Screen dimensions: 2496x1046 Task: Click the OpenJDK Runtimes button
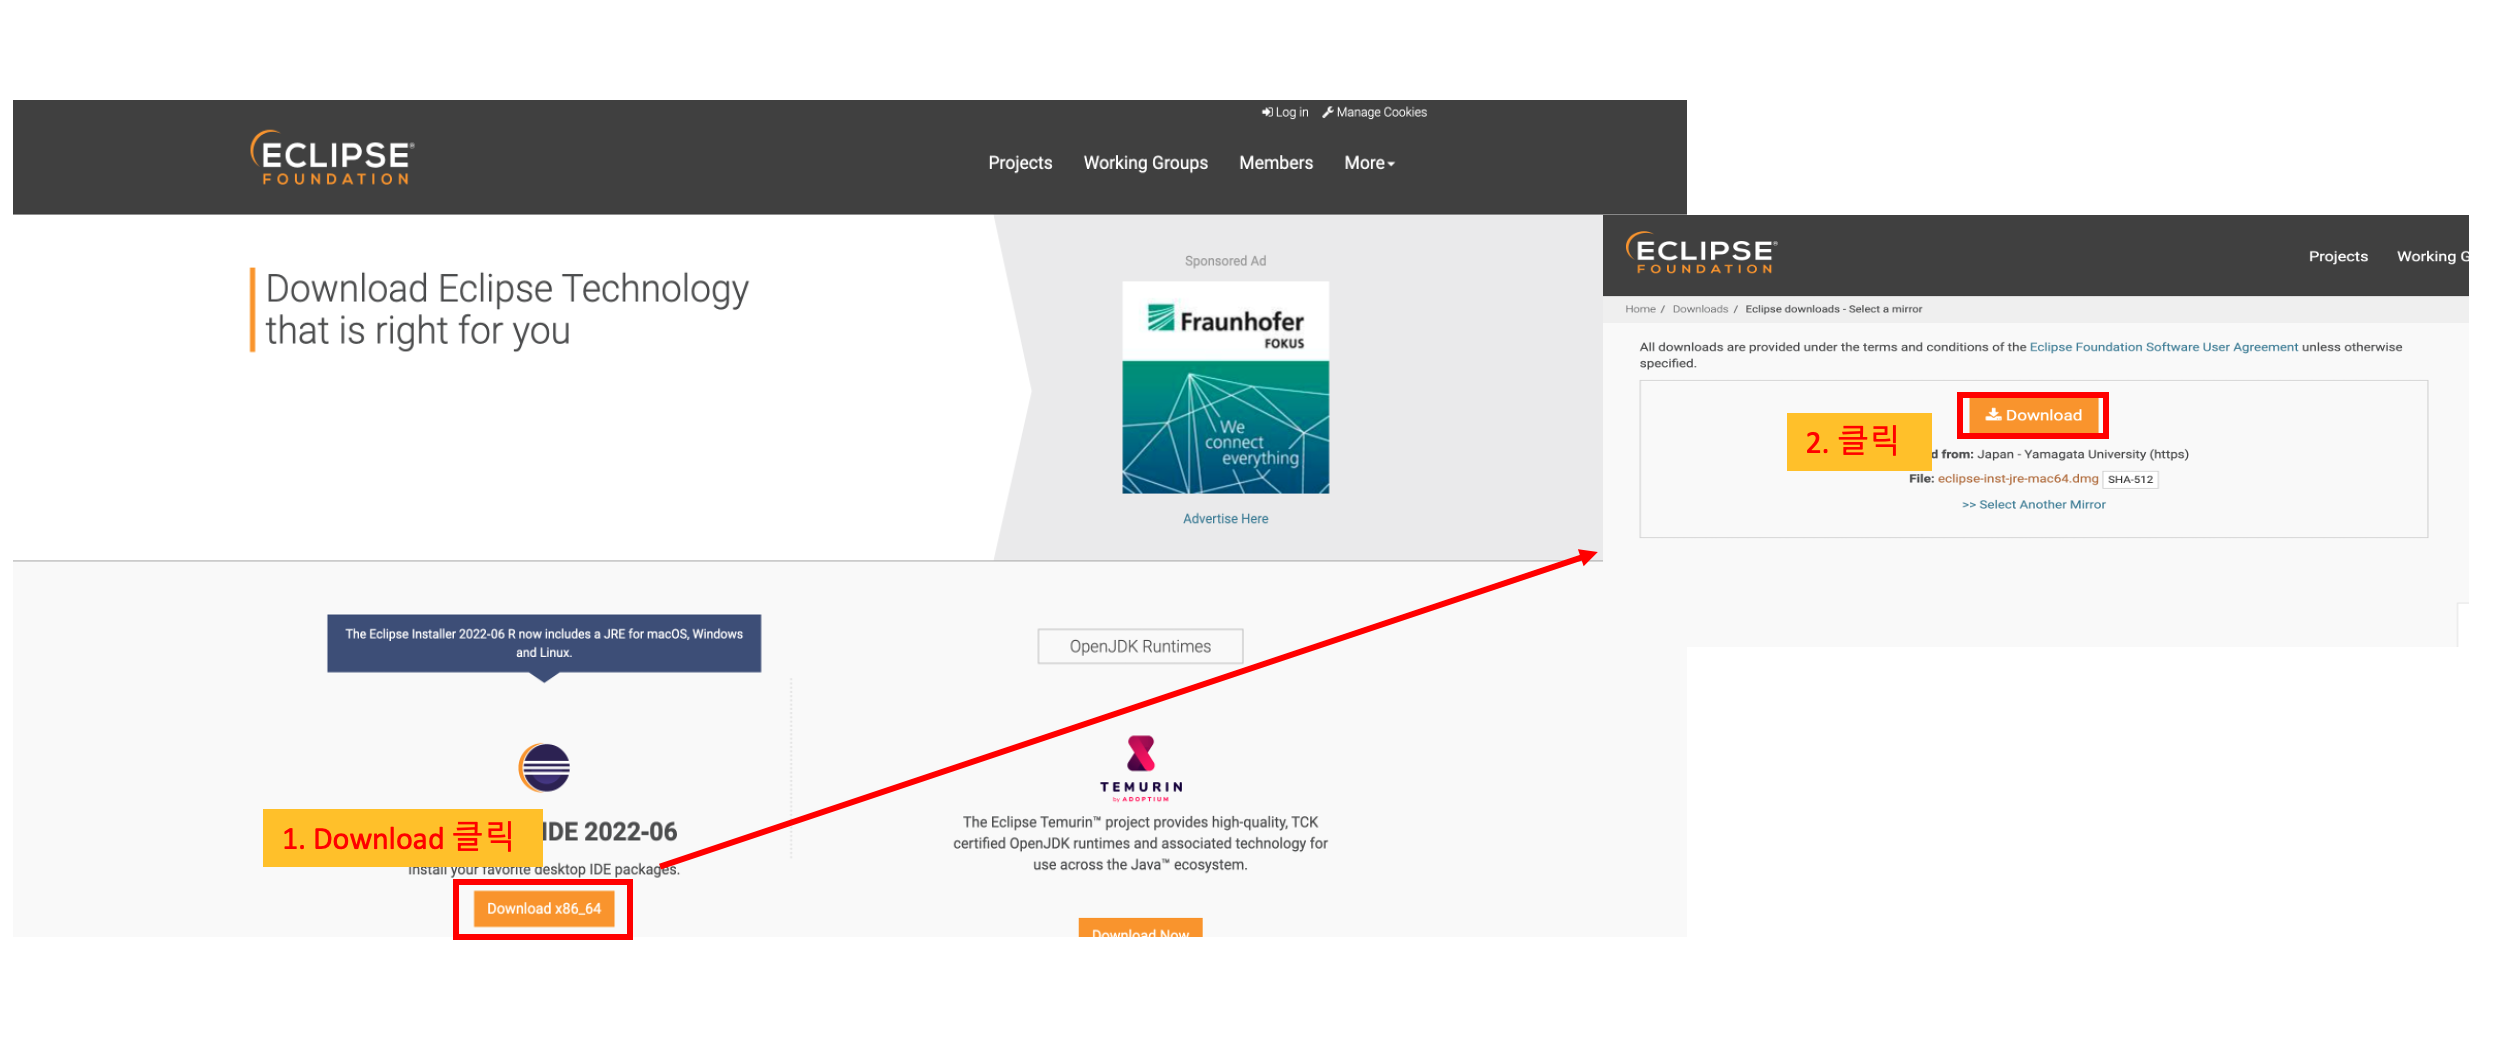tap(1140, 647)
